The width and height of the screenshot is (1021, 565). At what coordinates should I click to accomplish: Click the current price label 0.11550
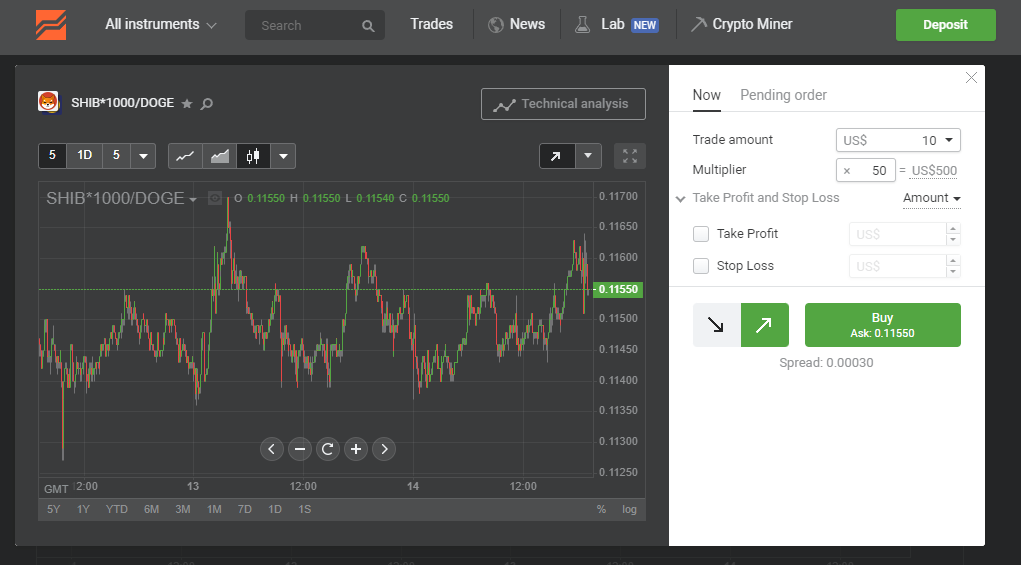(619, 289)
